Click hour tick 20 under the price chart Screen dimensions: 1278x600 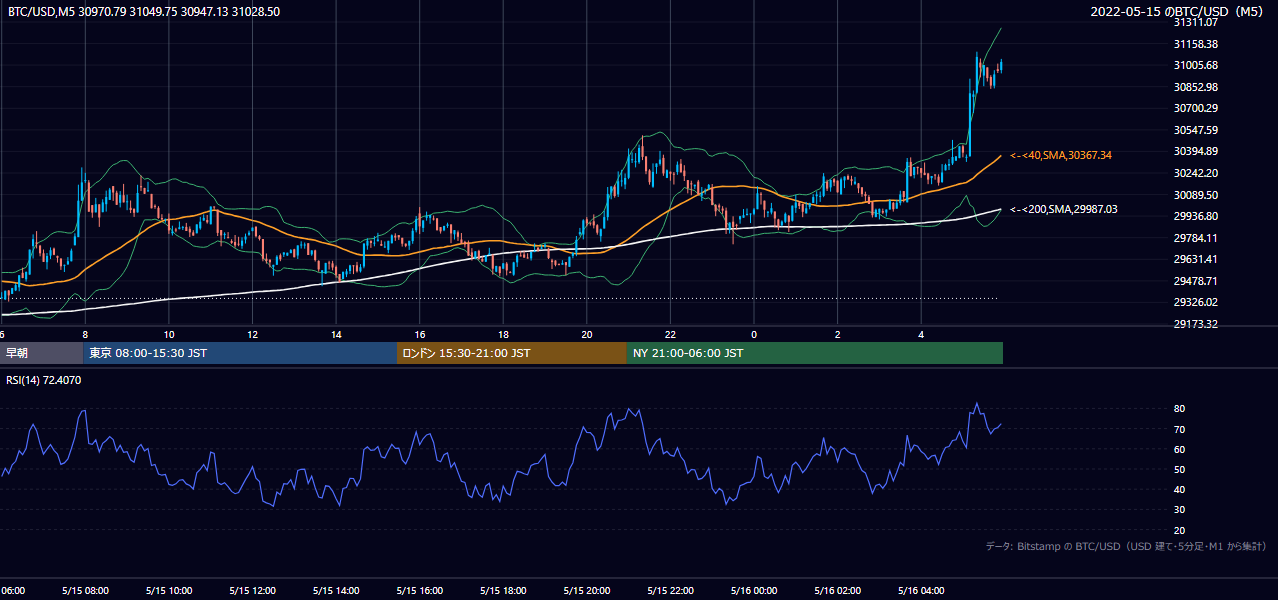587,334
